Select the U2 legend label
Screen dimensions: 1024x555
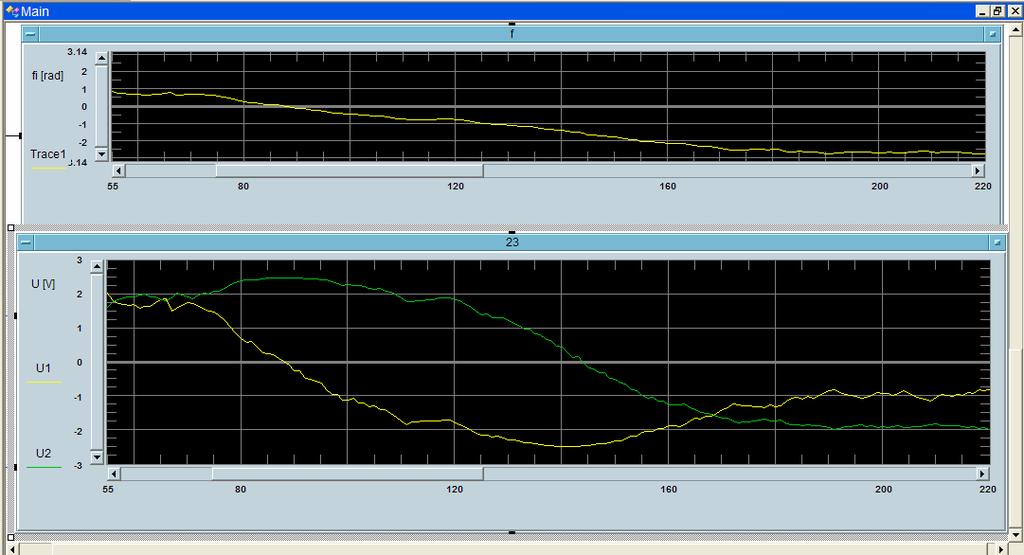click(44, 453)
